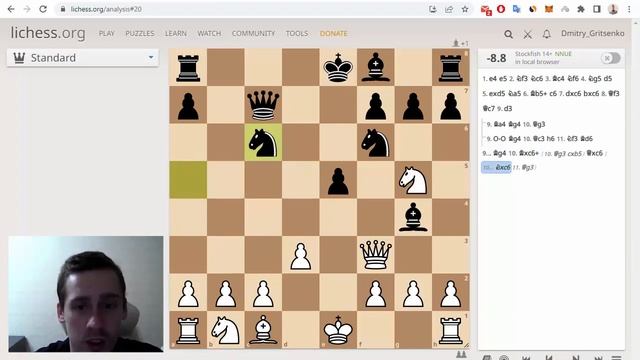Open the MetaMask fox extension
The image size is (640, 360).
pyautogui.click(x=549, y=9)
